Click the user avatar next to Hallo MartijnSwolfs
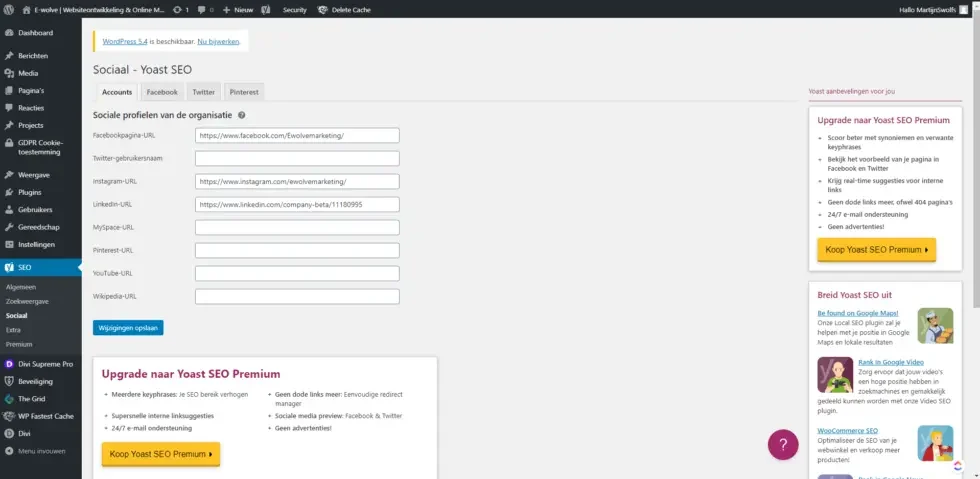The image size is (980, 479). (x=964, y=10)
